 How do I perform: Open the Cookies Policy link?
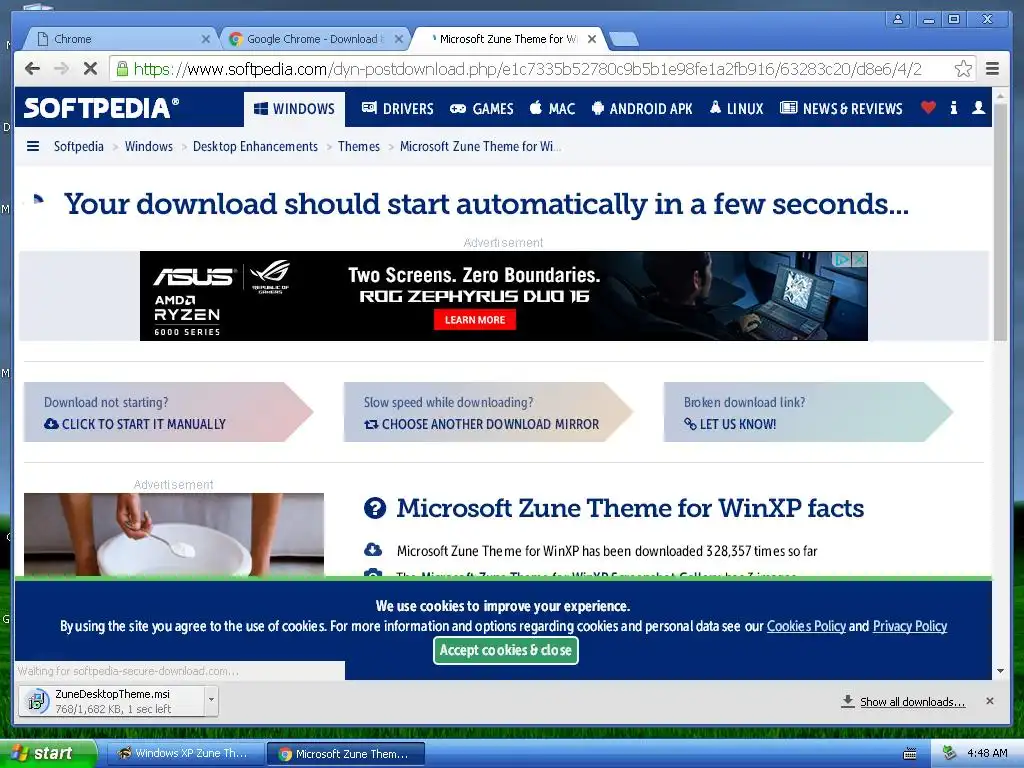pos(806,626)
